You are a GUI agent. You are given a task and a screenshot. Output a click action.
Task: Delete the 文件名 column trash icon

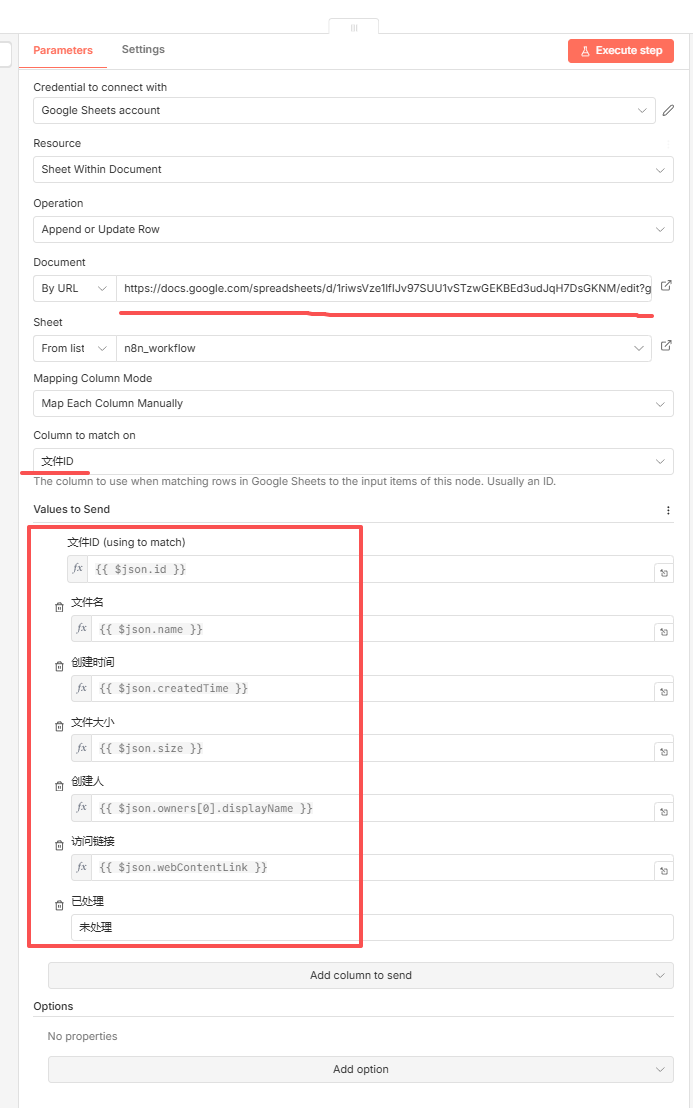(59, 607)
